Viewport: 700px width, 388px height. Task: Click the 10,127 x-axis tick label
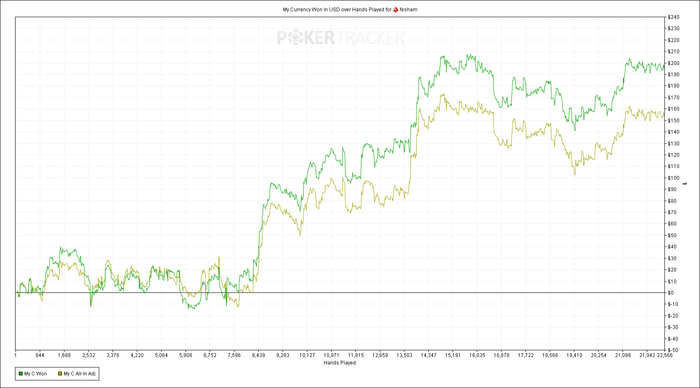(307, 355)
